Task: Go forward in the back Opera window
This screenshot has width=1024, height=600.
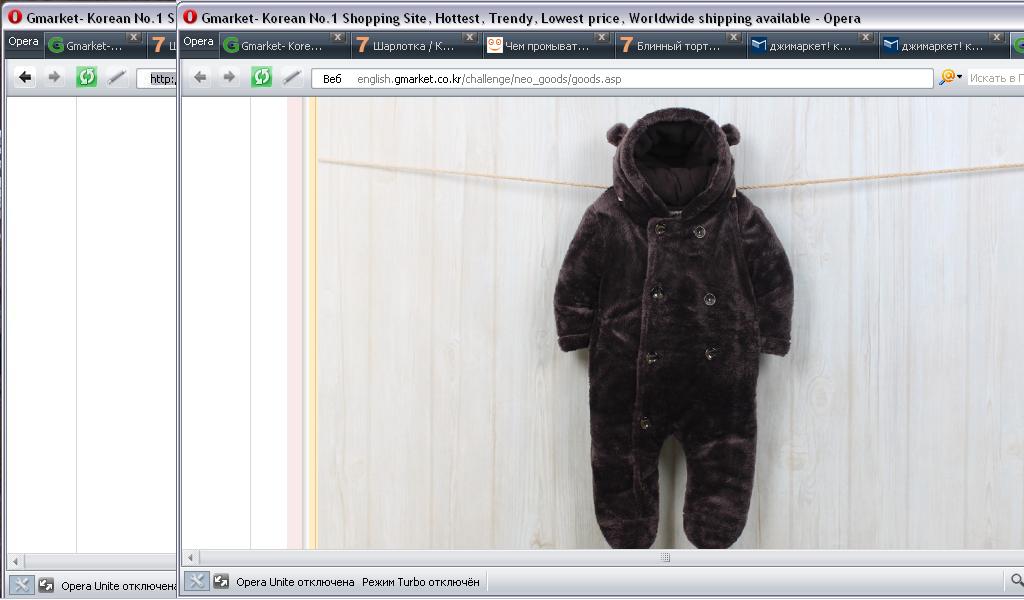Action: (54, 78)
